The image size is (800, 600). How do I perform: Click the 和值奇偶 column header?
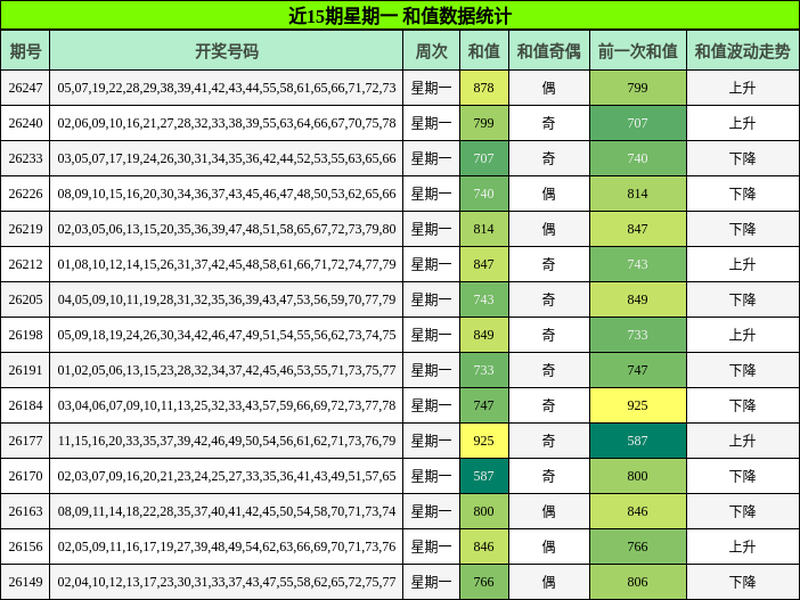[x=549, y=51]
